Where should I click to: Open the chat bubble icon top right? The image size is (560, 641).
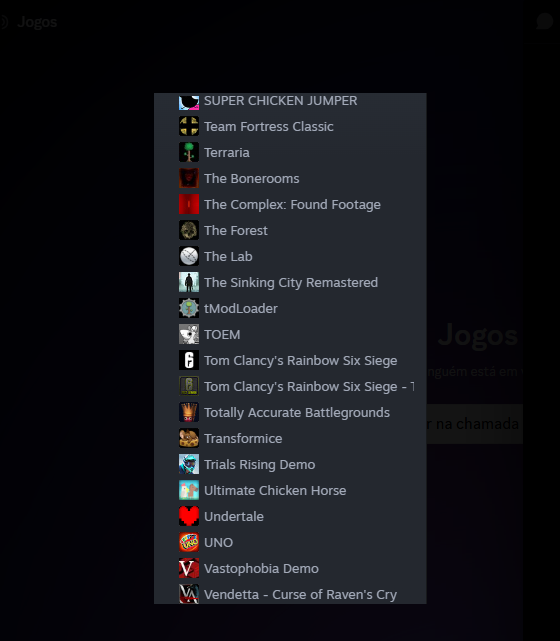coord(544,21)
